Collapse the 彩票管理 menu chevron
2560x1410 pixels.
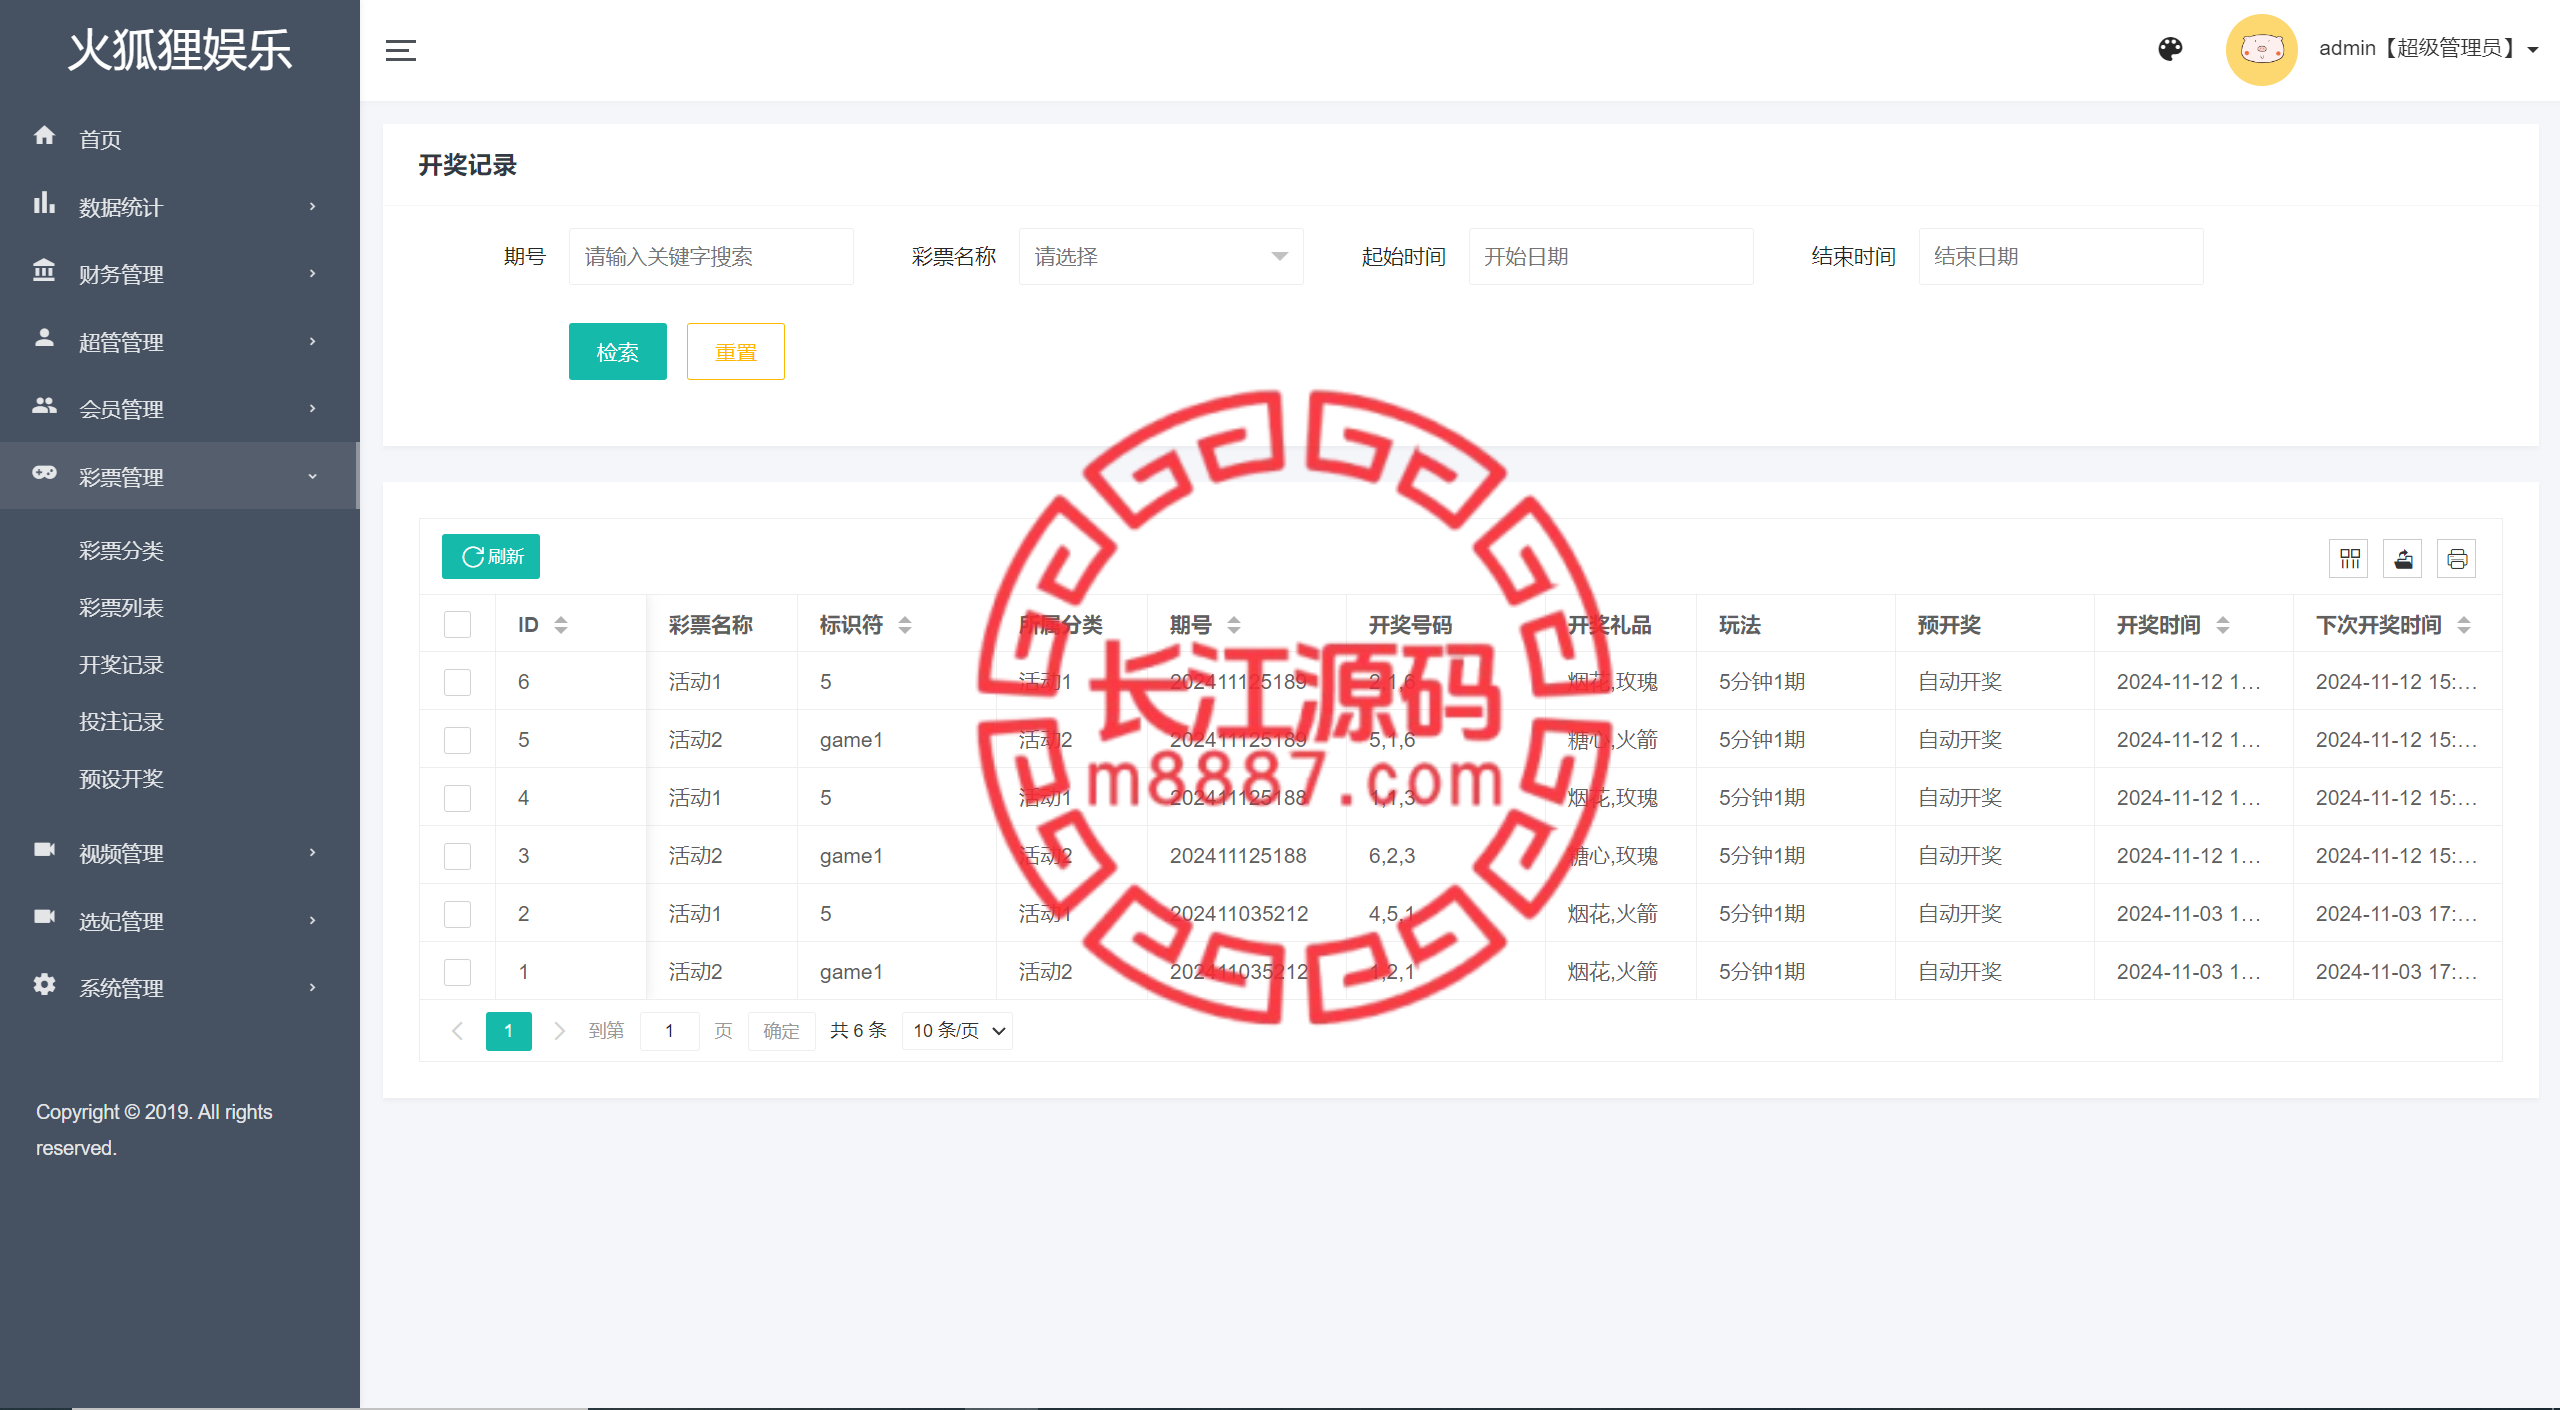click(312, 476)
